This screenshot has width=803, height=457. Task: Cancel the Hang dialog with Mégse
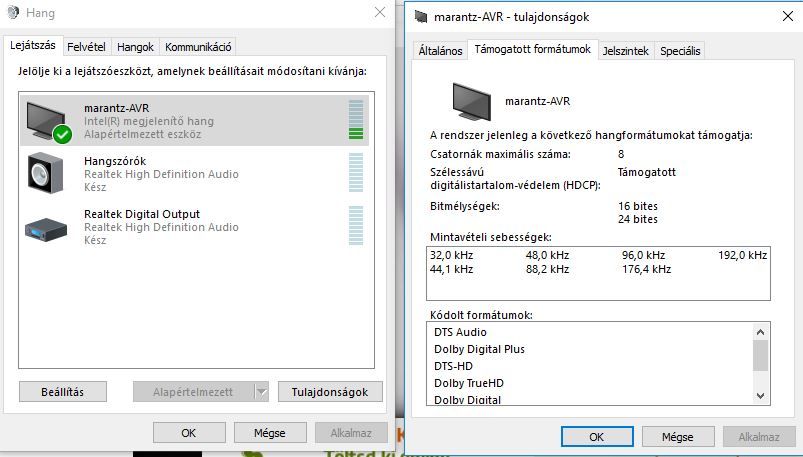[x=270, y=433]
